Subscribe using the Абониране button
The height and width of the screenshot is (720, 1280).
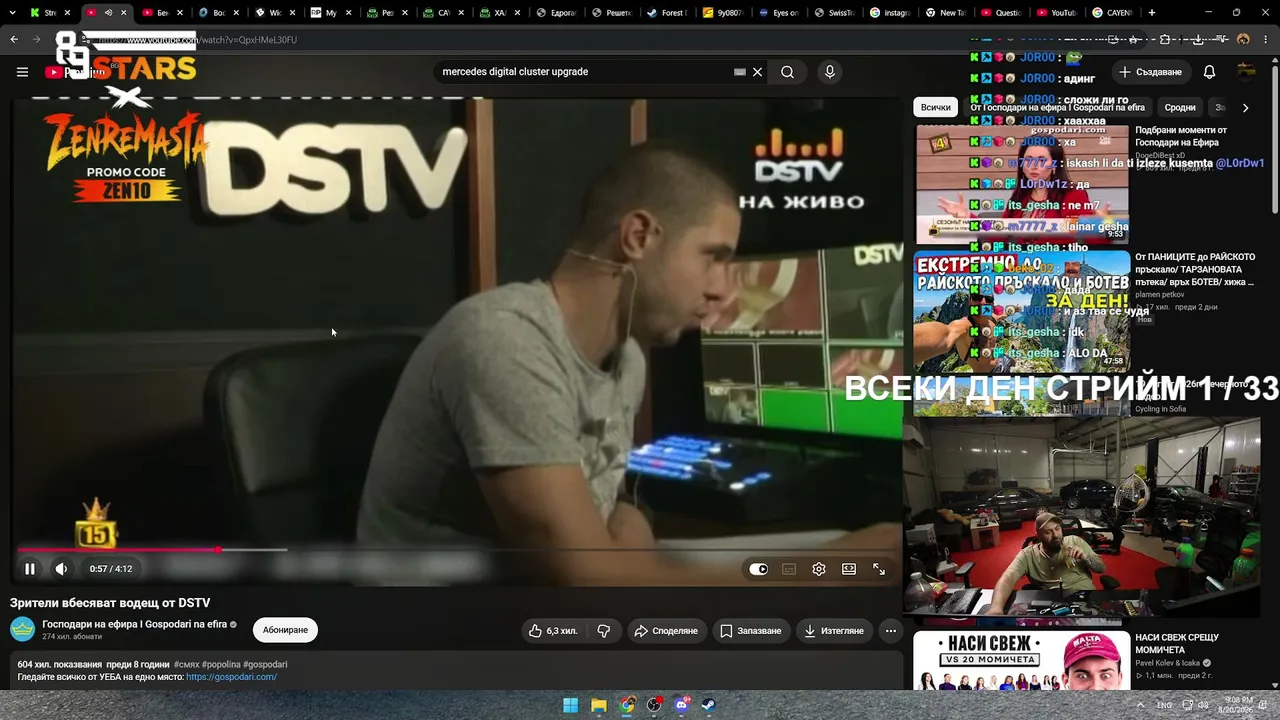pyautogui.click(x=285, y=630)
